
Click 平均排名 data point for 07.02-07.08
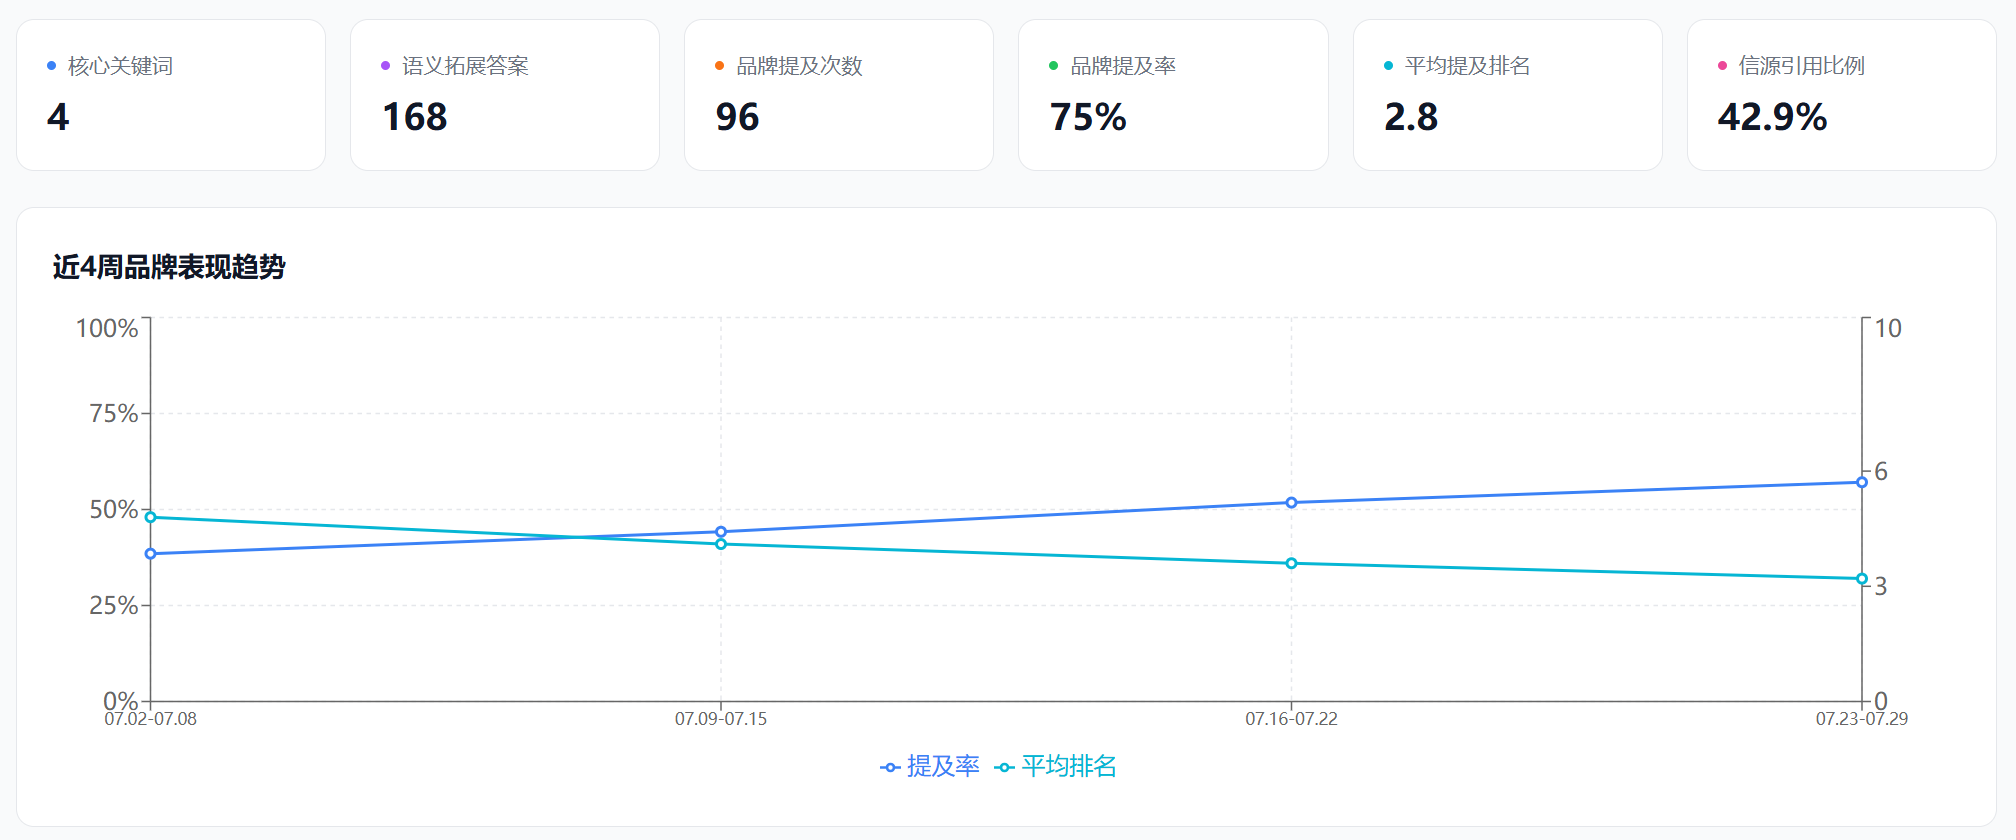[151, 517]
